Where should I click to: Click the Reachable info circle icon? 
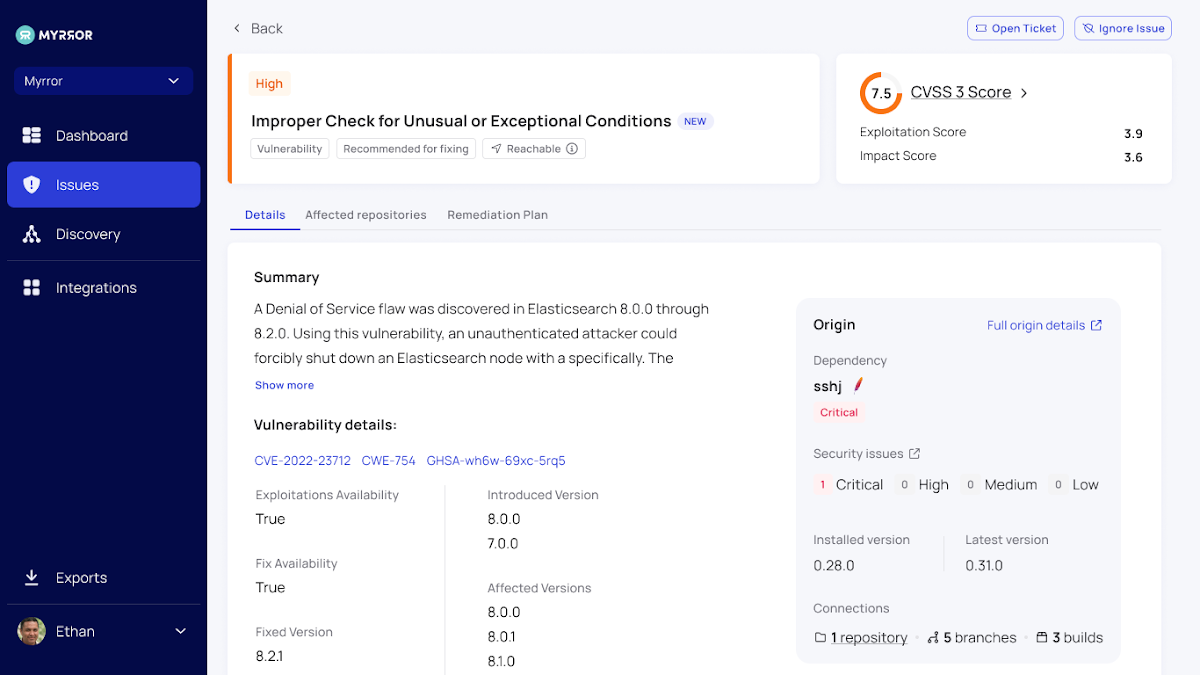click(x=572, y=149)
